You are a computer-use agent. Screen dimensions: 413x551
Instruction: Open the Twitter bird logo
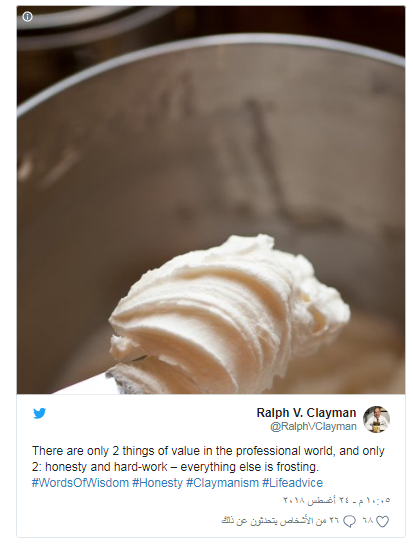pos(39,413)
